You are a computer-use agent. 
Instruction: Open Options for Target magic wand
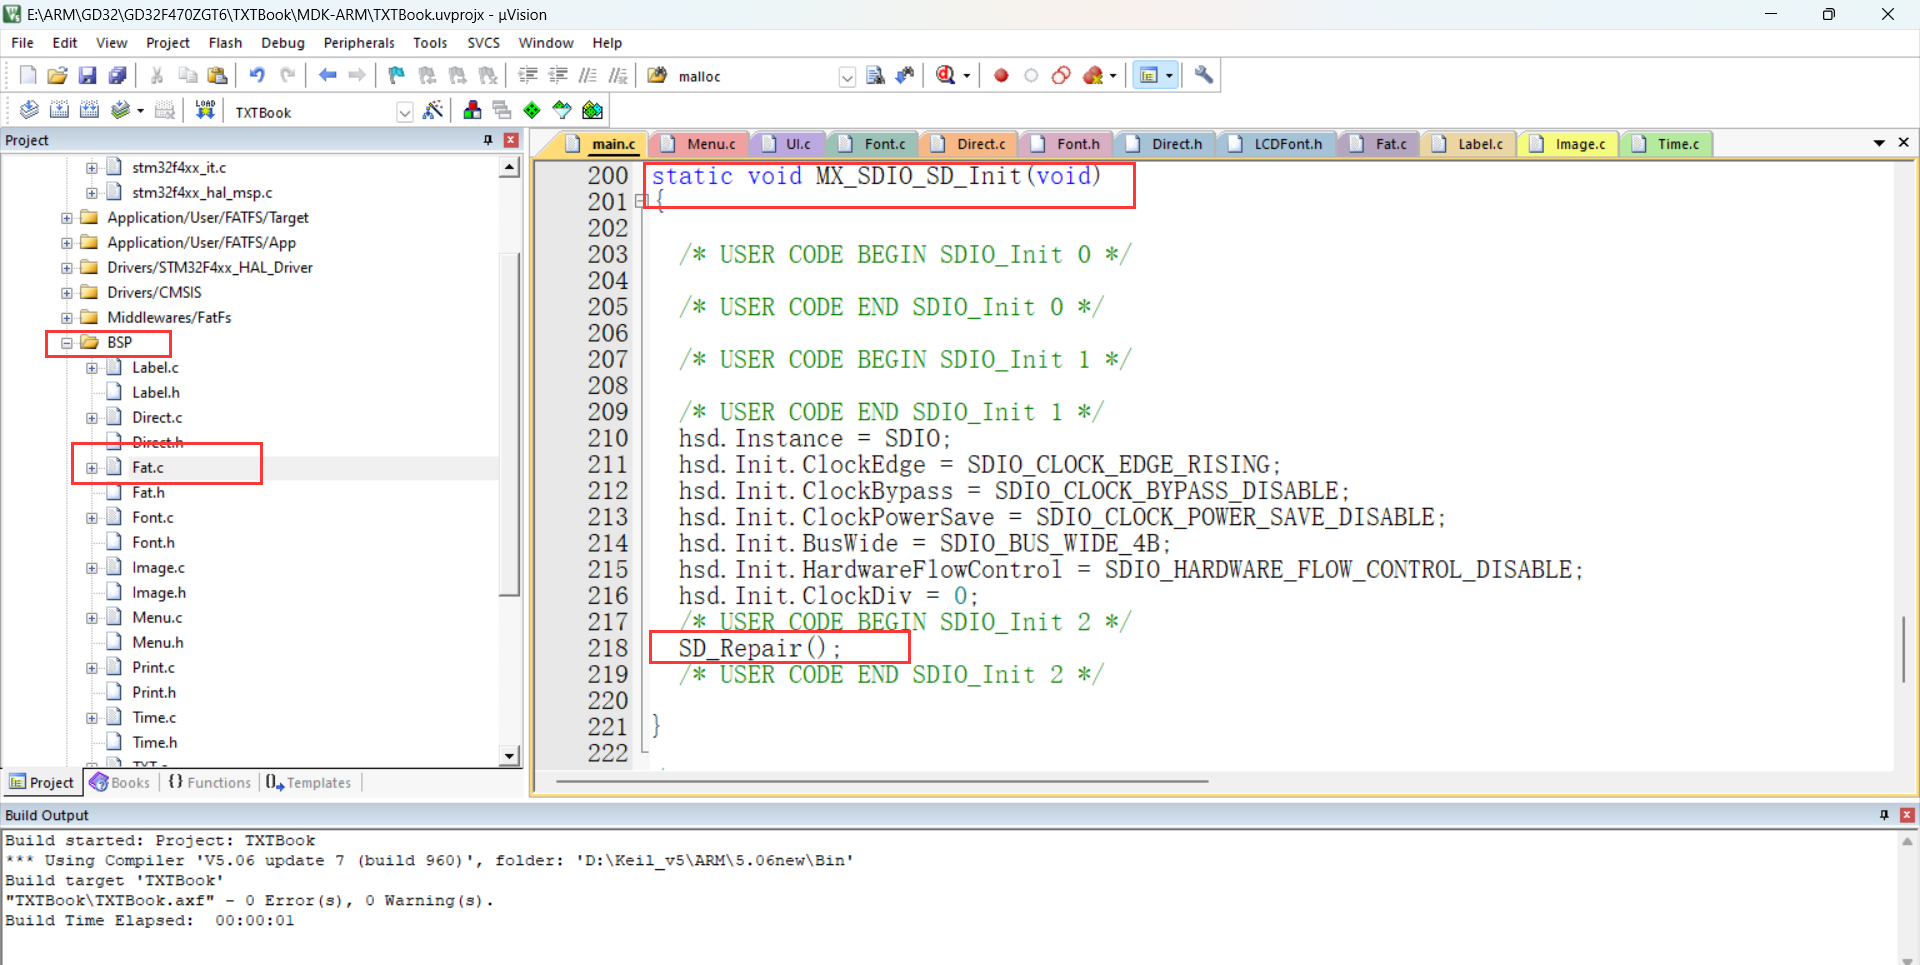pyautogui.click(x=433, y=110)
